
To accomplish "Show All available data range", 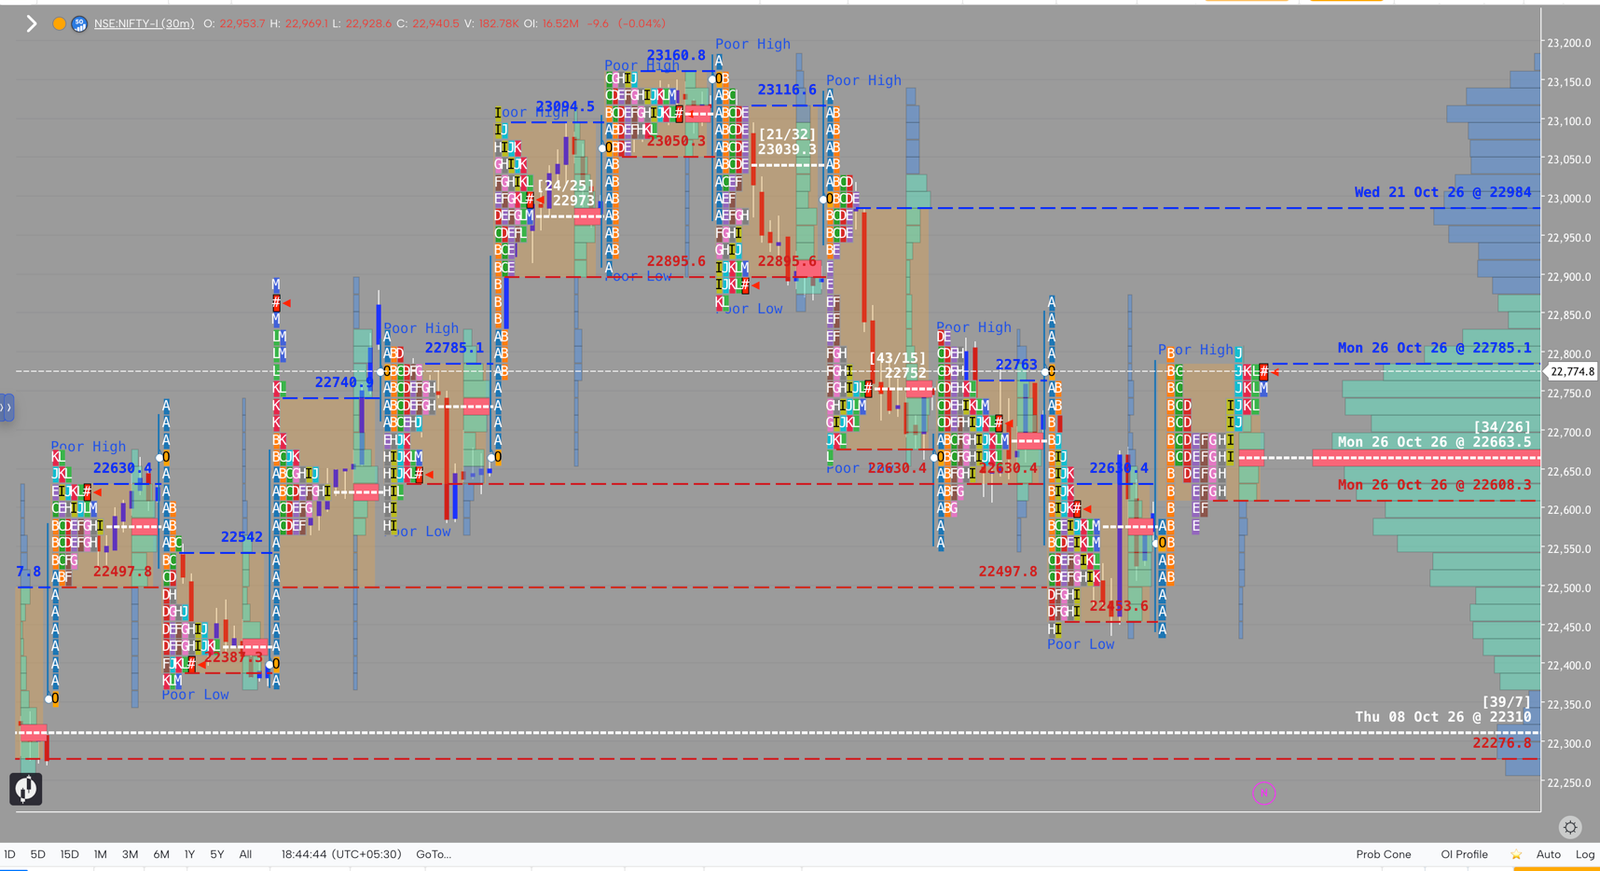I will (245, 855).
